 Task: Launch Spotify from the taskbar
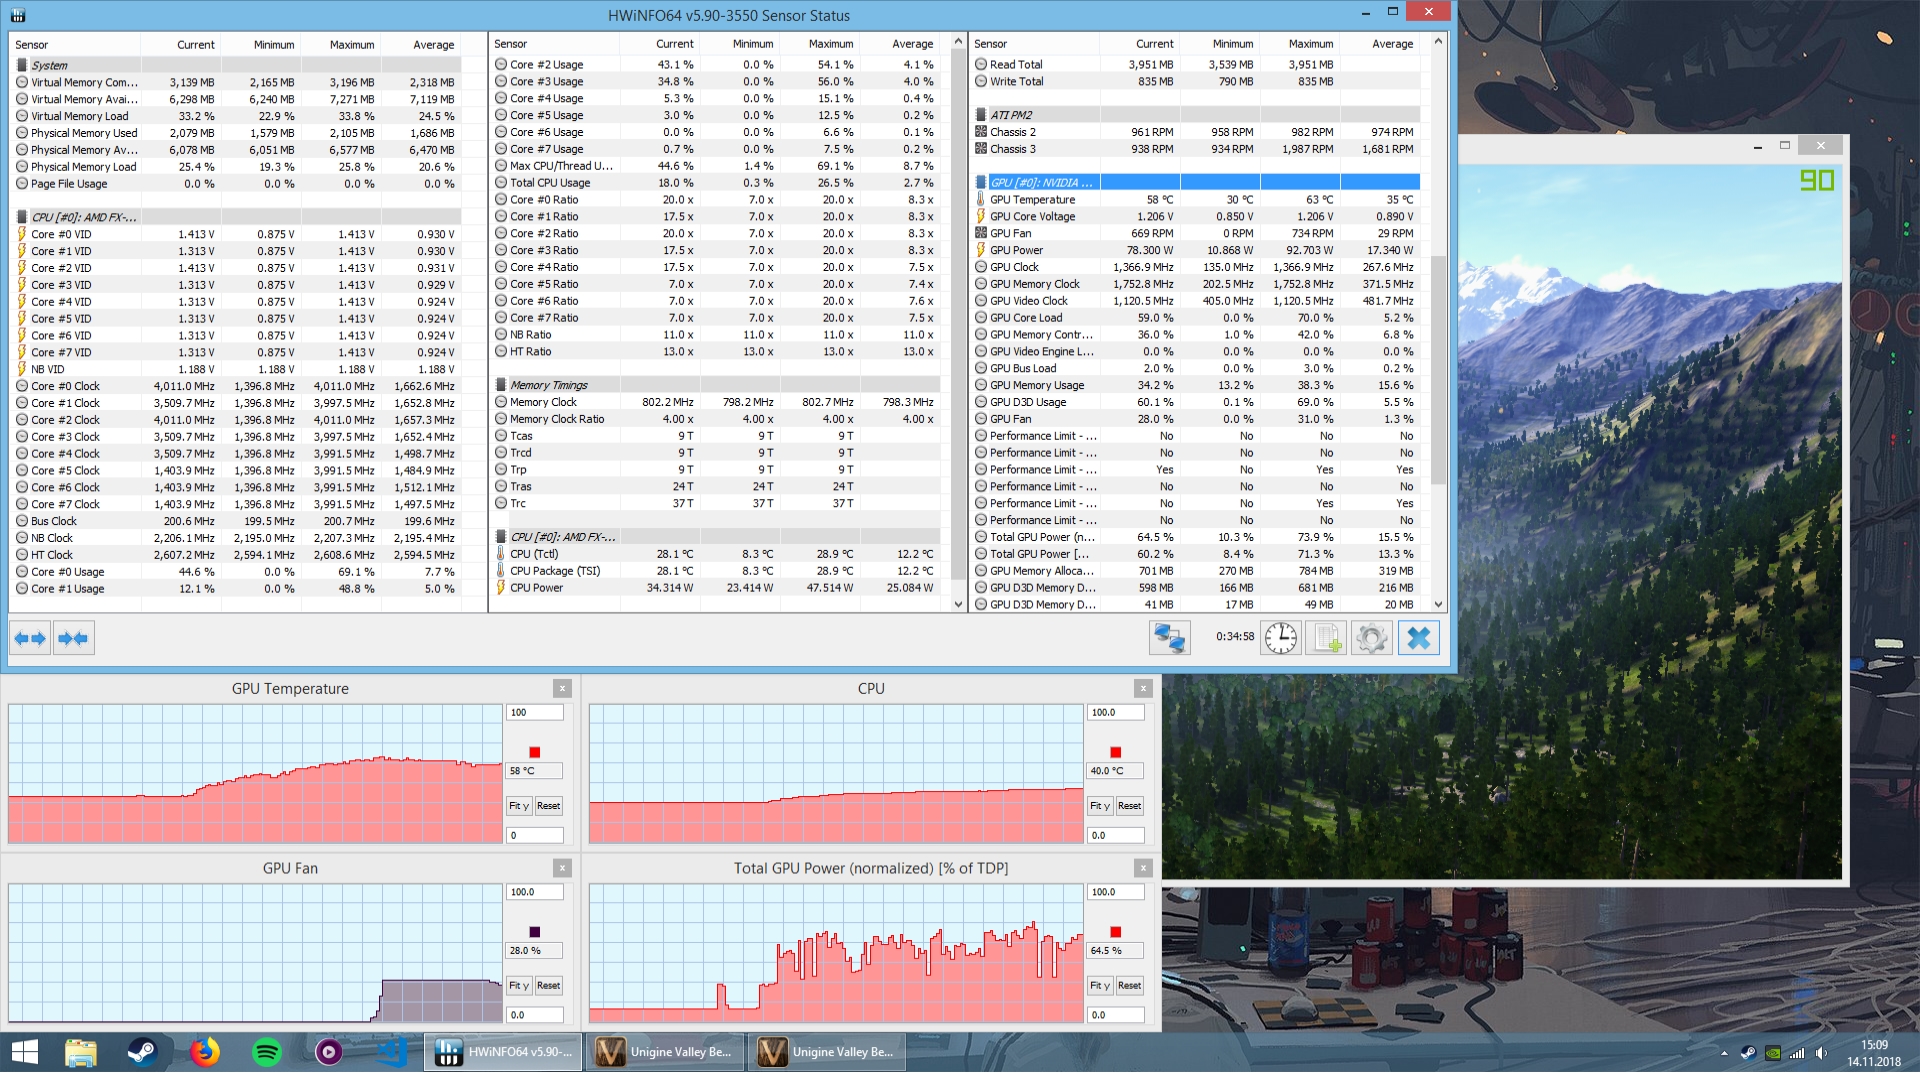[267, 1052]
